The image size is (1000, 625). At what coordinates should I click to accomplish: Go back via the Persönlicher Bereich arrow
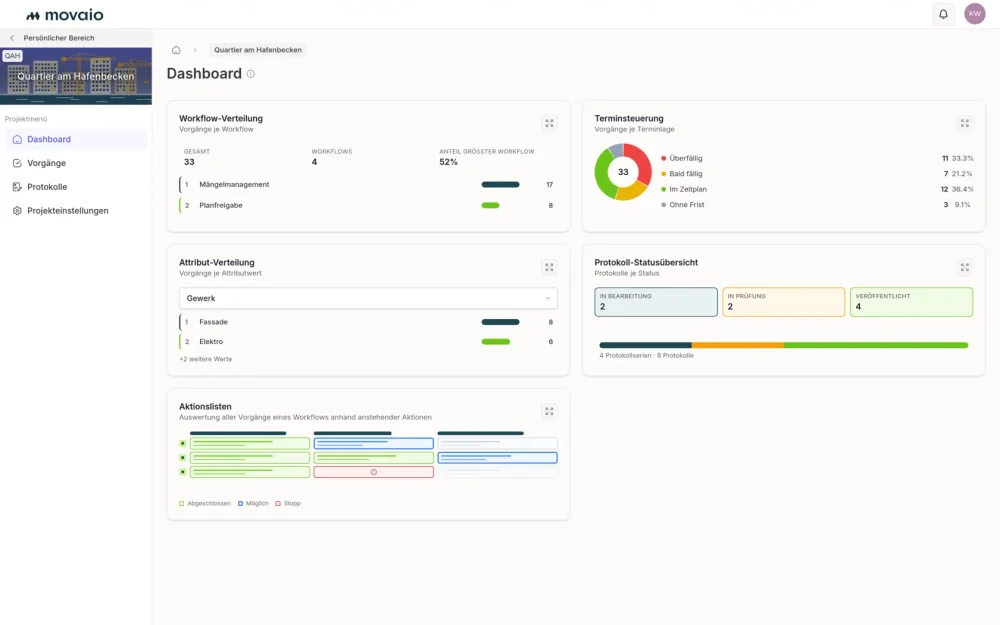pyautogui.click(x=11, y=38)
